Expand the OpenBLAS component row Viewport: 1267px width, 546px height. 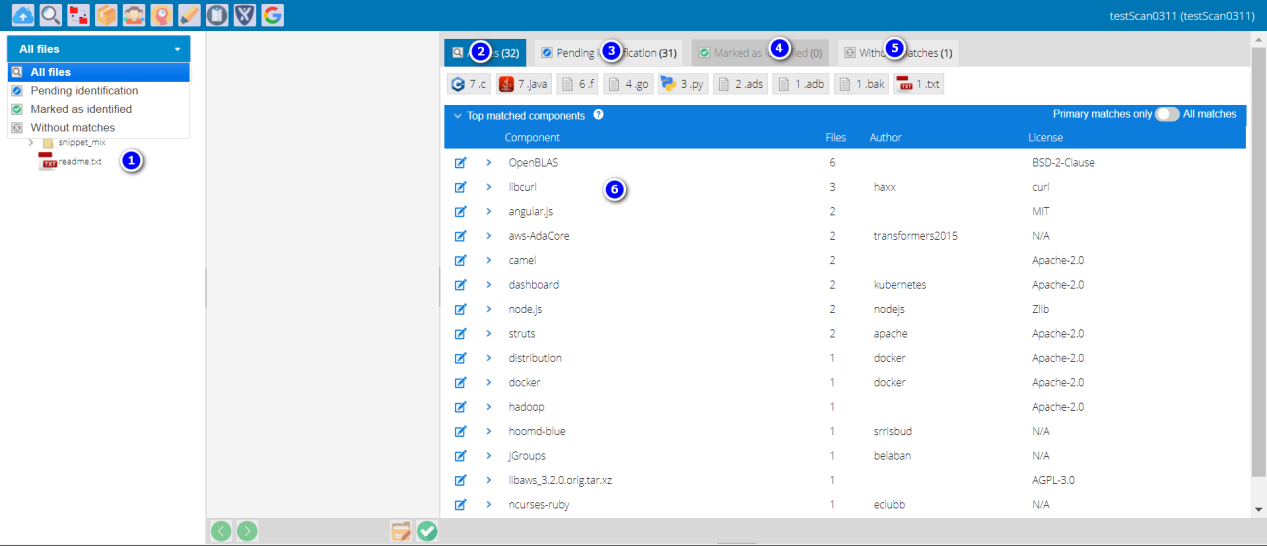[489, 162]
